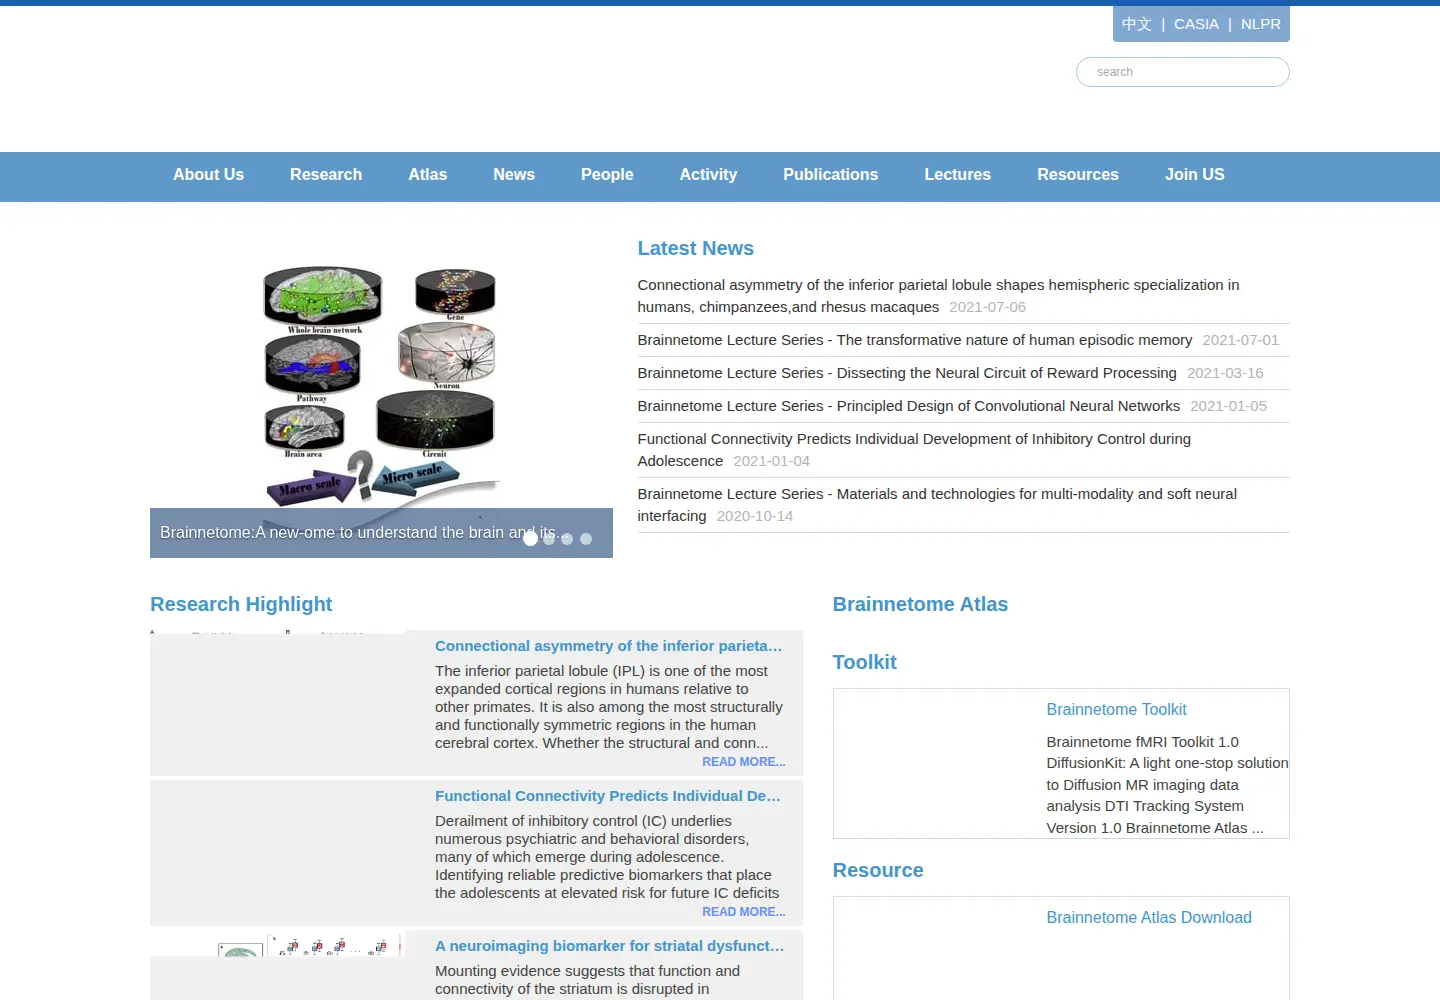Viewport: 1440px width, 1000px height.
Task: Click READ MORE under inhibitory control article
Action: 743,912
